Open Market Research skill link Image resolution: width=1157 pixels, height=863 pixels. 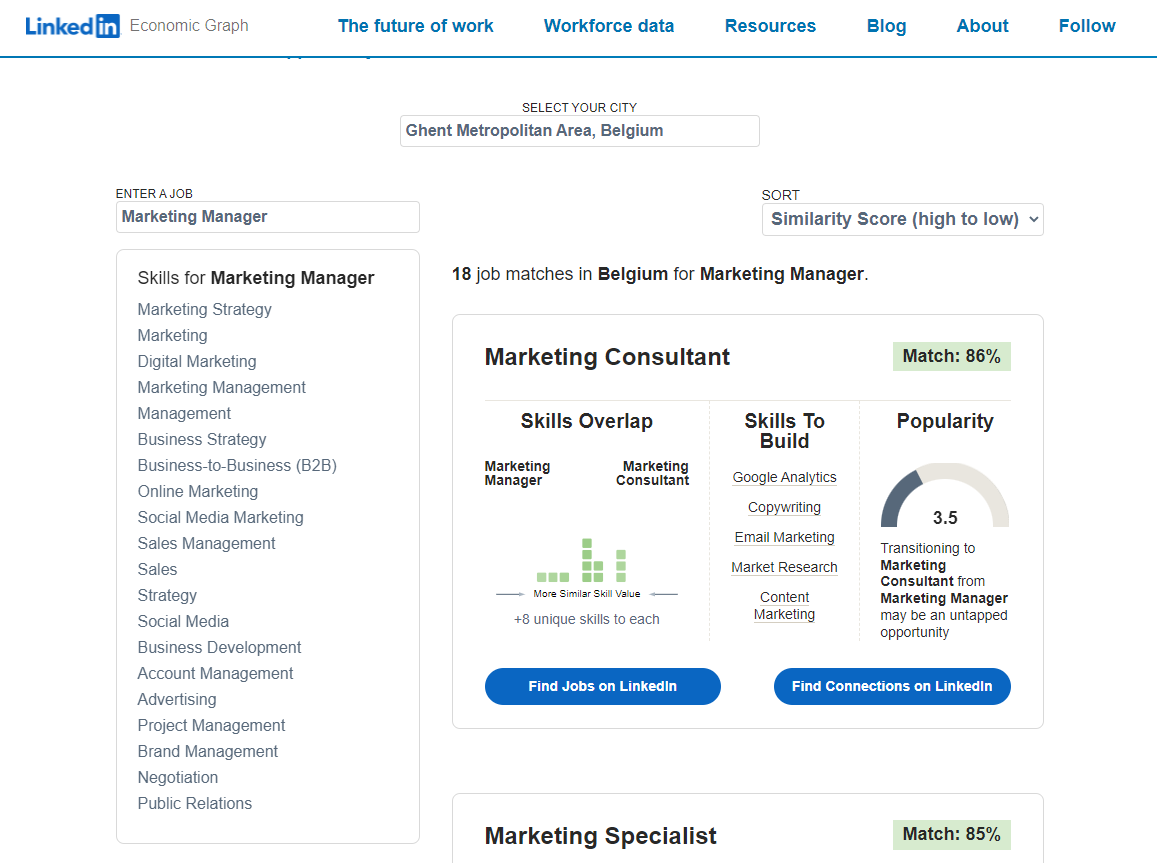784,567
